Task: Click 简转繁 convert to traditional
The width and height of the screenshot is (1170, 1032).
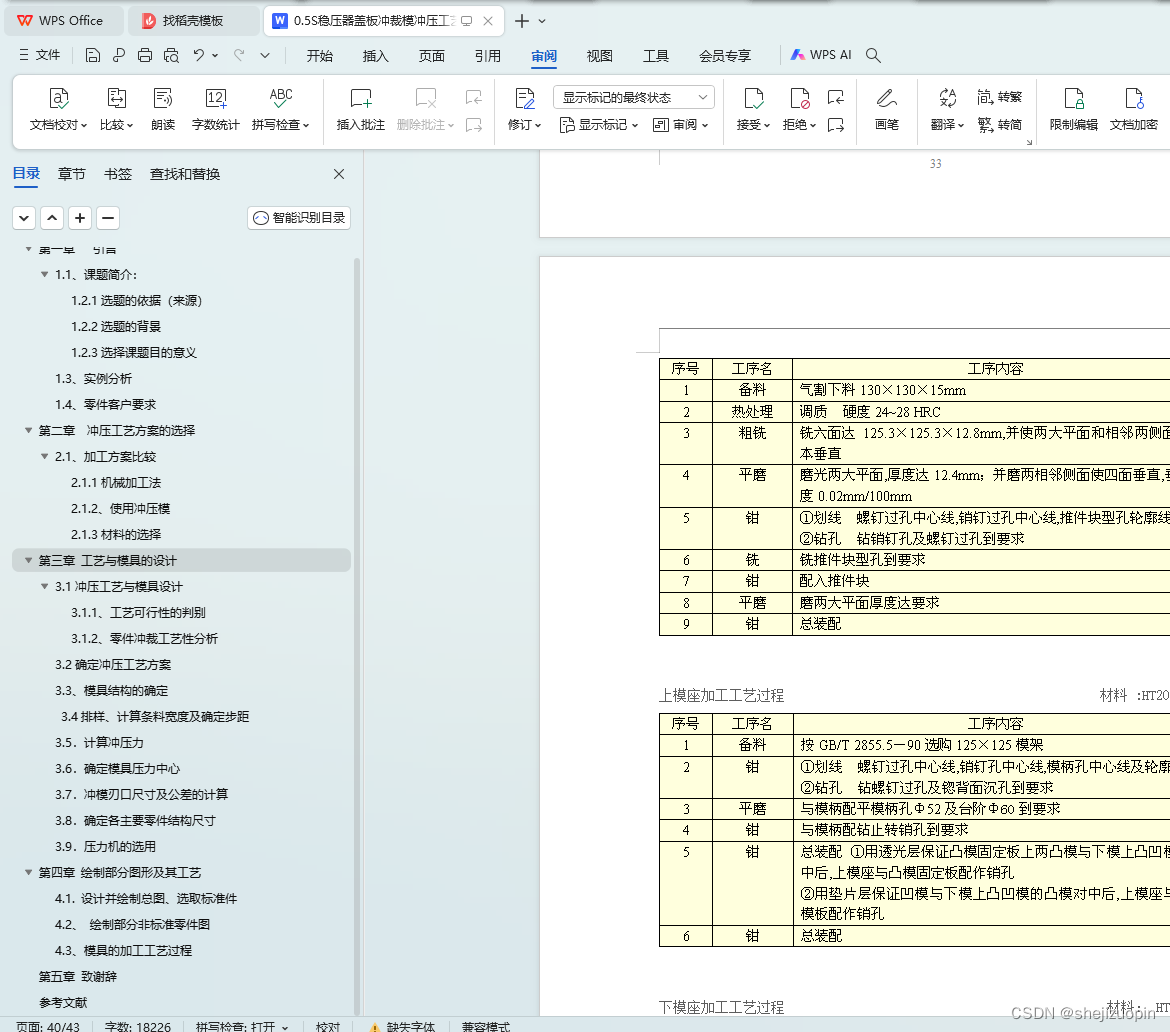Action: [x=999, y=97]
